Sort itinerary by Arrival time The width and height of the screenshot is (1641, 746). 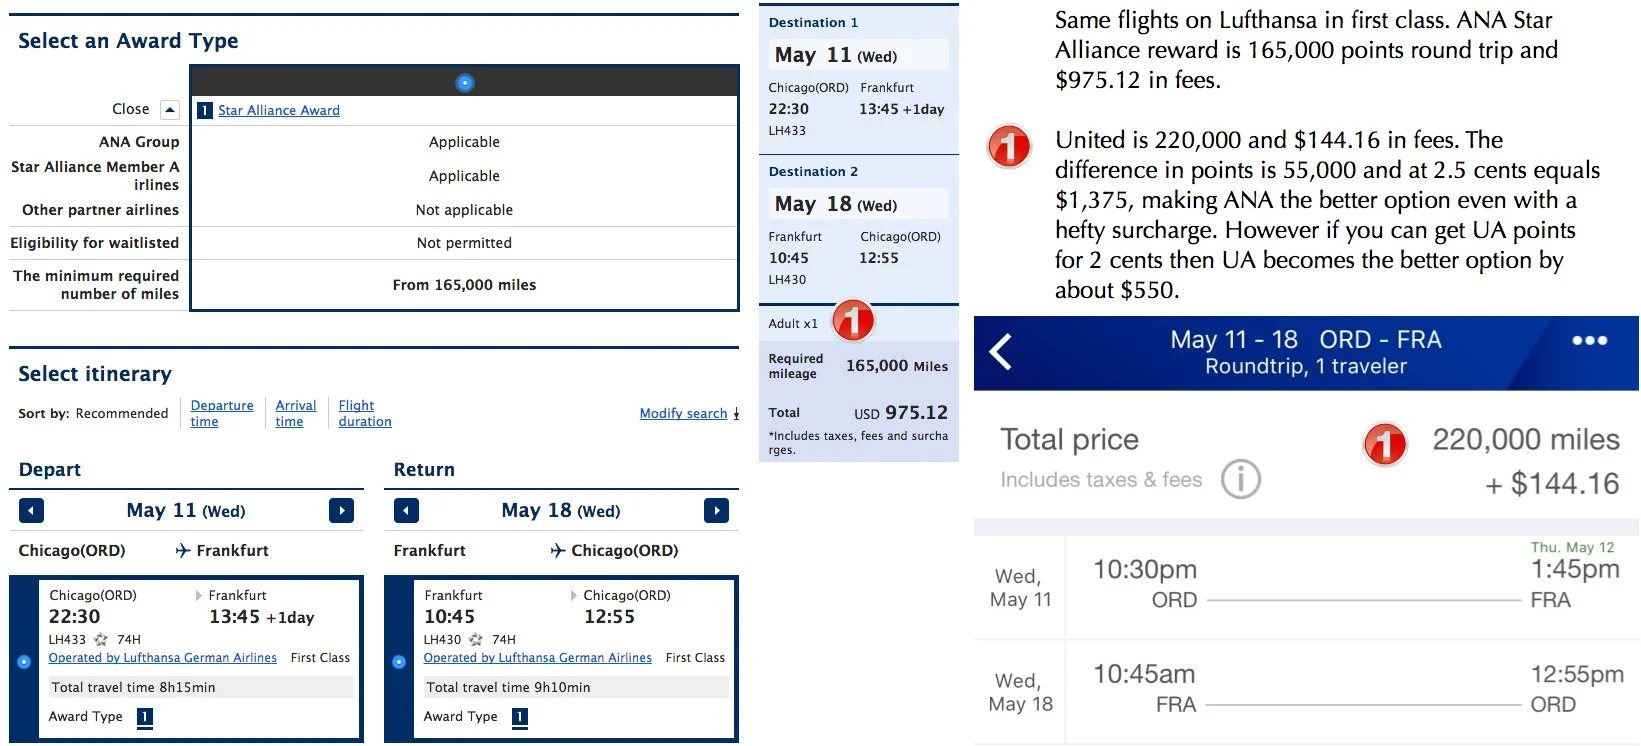point(296,413)
